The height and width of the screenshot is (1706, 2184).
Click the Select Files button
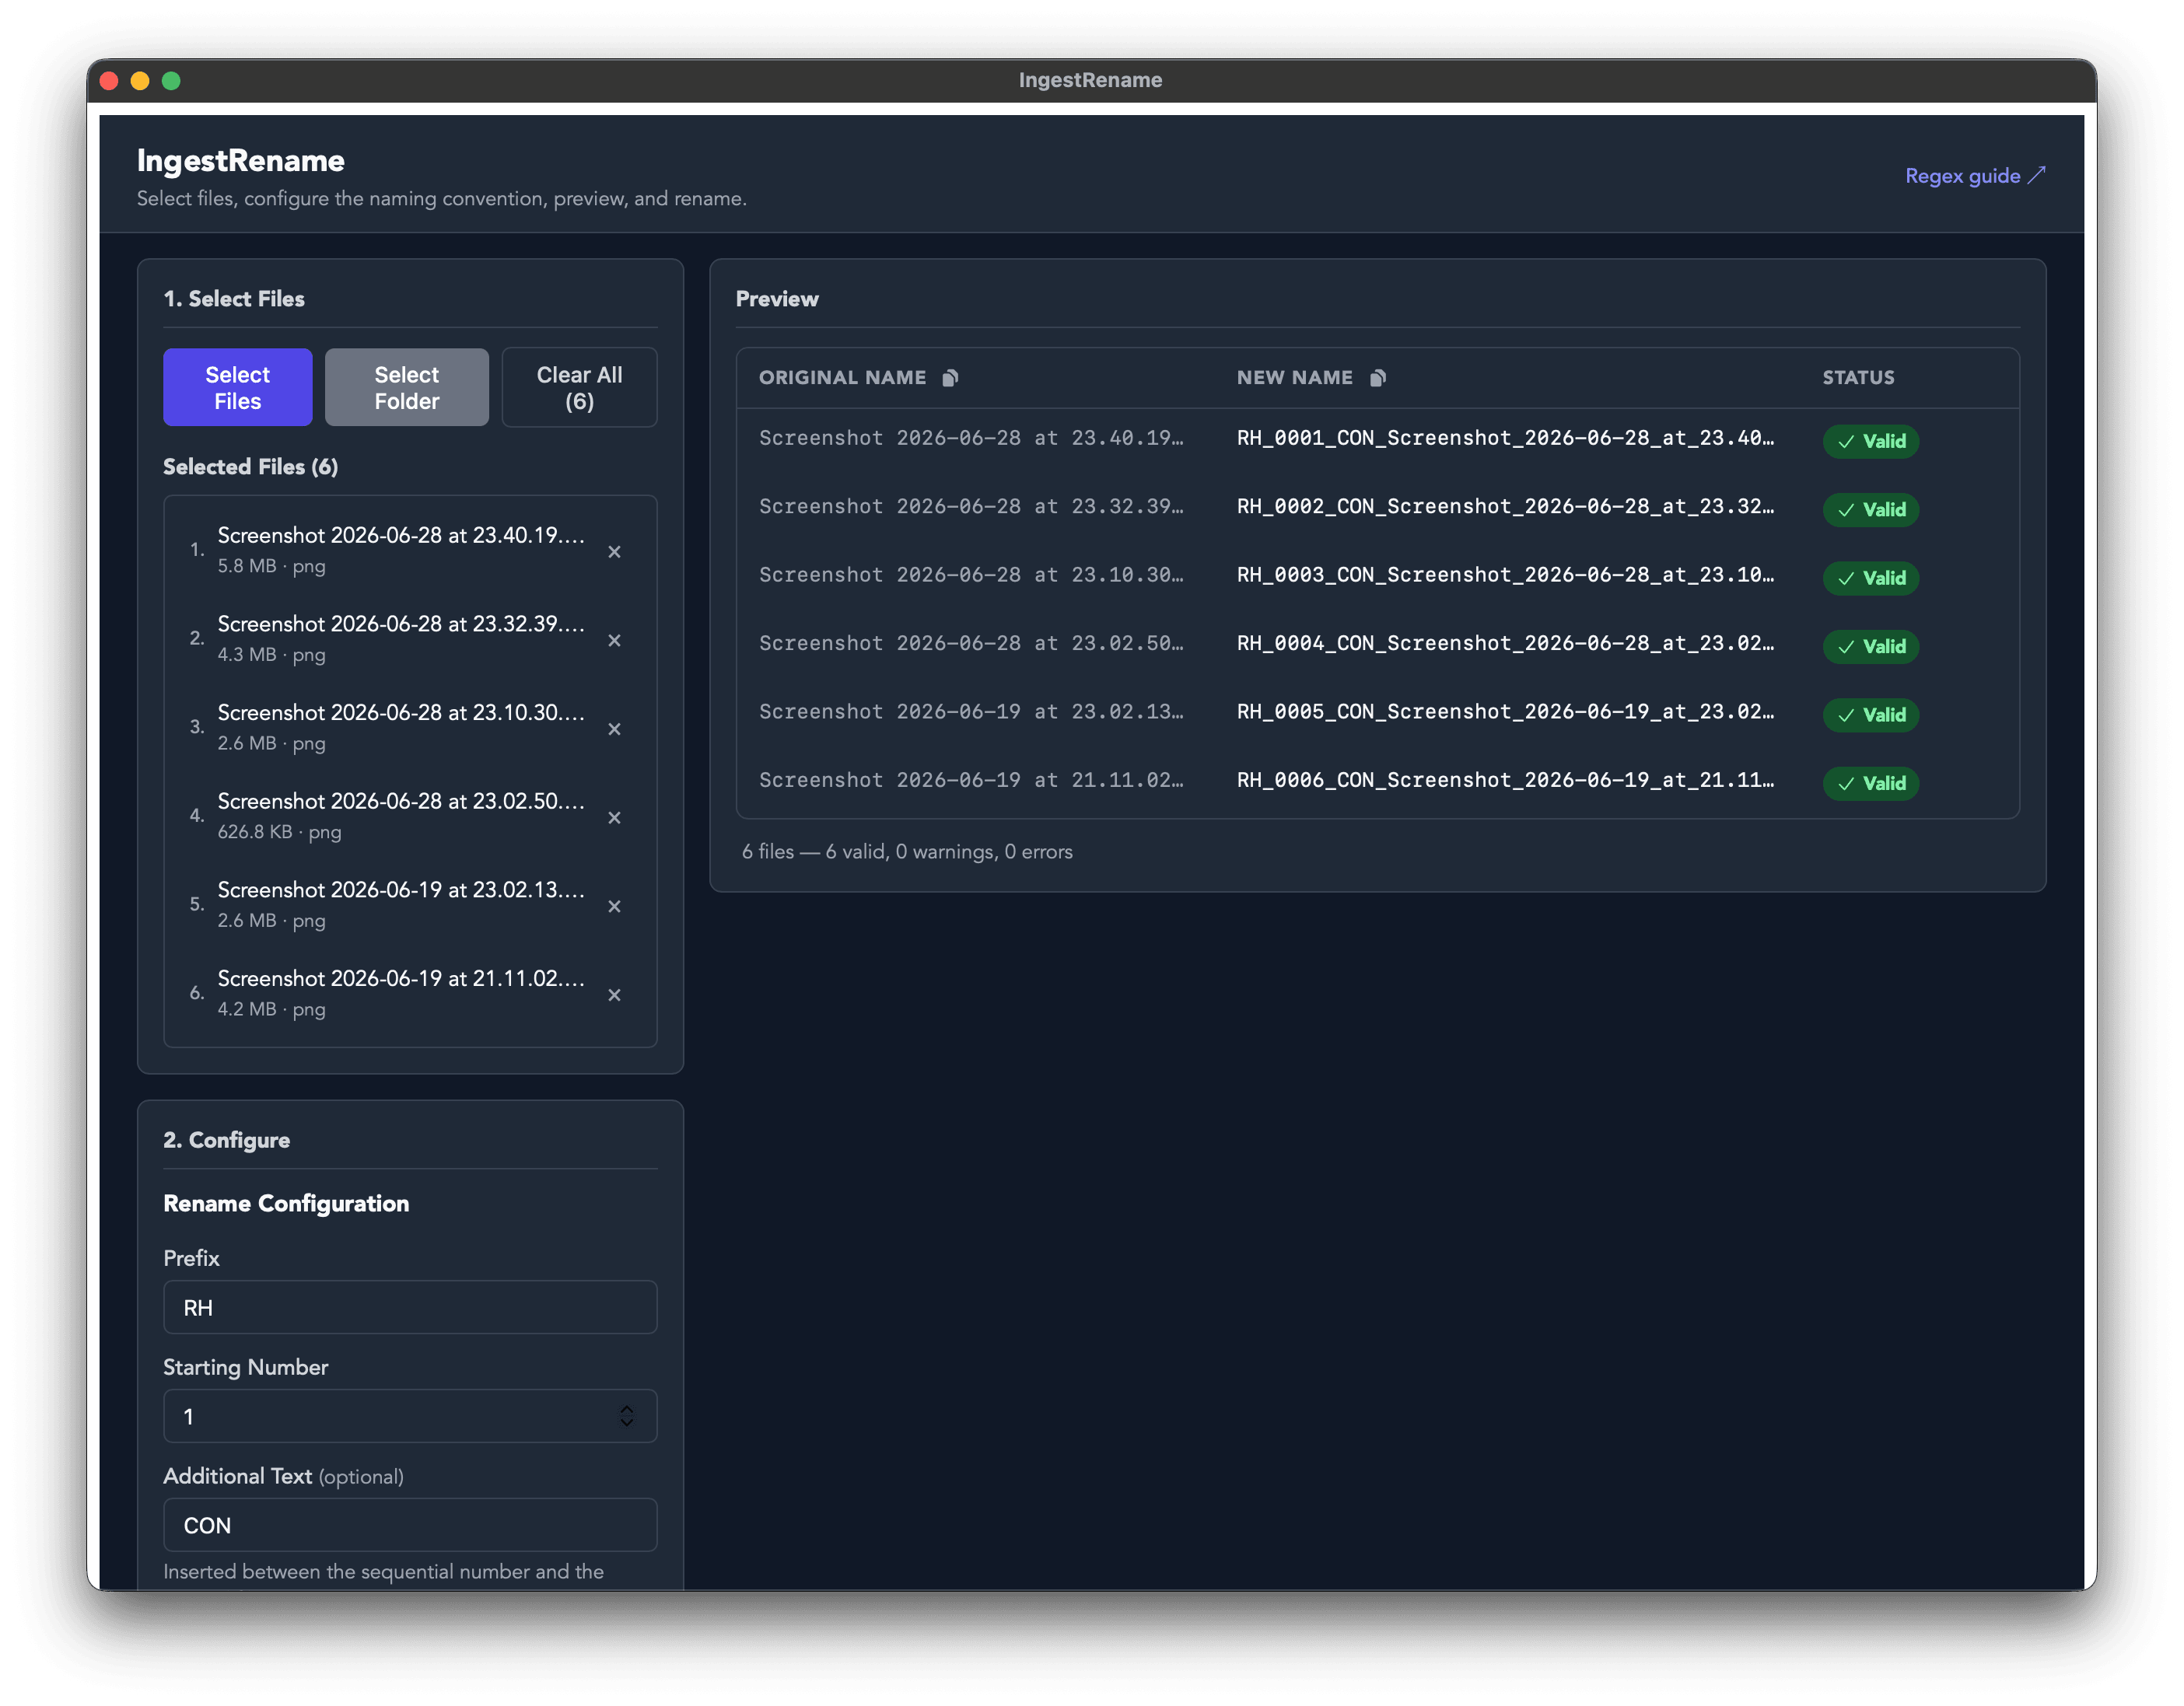pyautogui.click(x=237, y=387)
